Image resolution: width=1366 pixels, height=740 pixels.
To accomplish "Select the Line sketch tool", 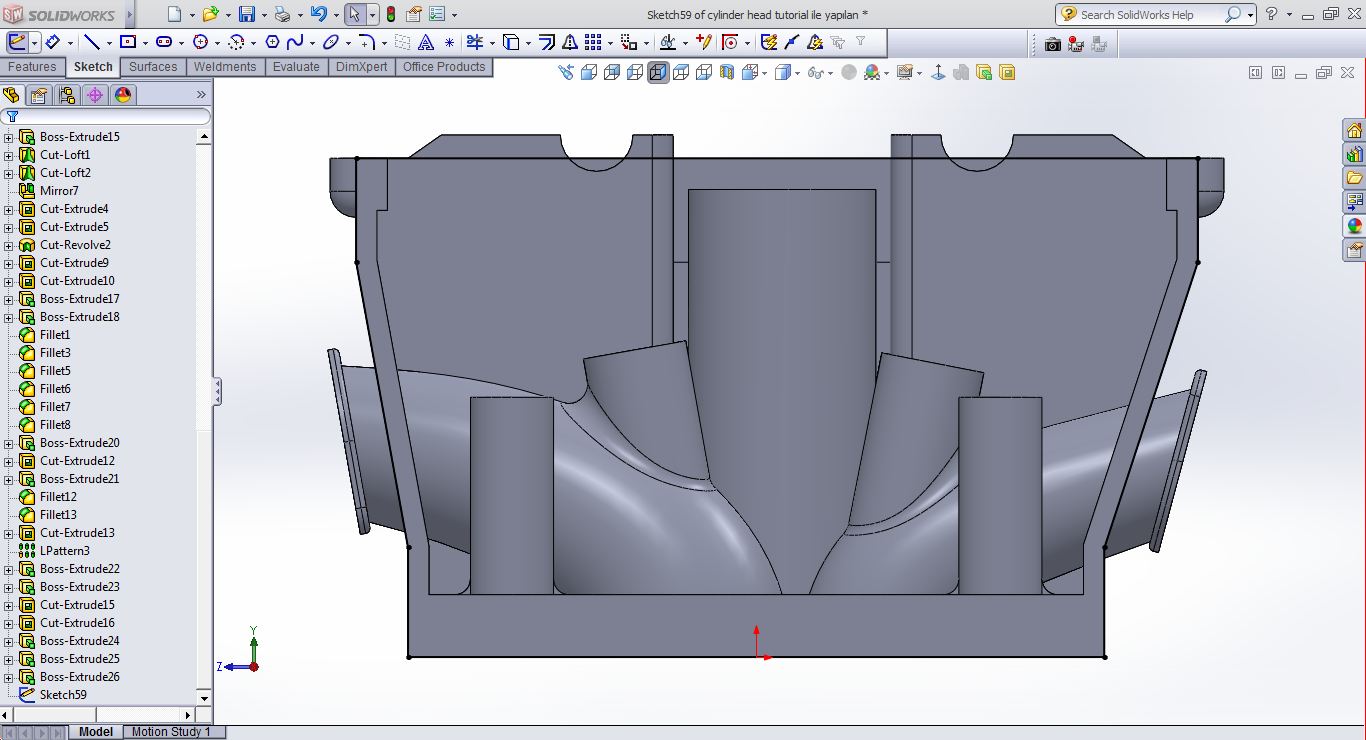I will (x=92, y=42).
